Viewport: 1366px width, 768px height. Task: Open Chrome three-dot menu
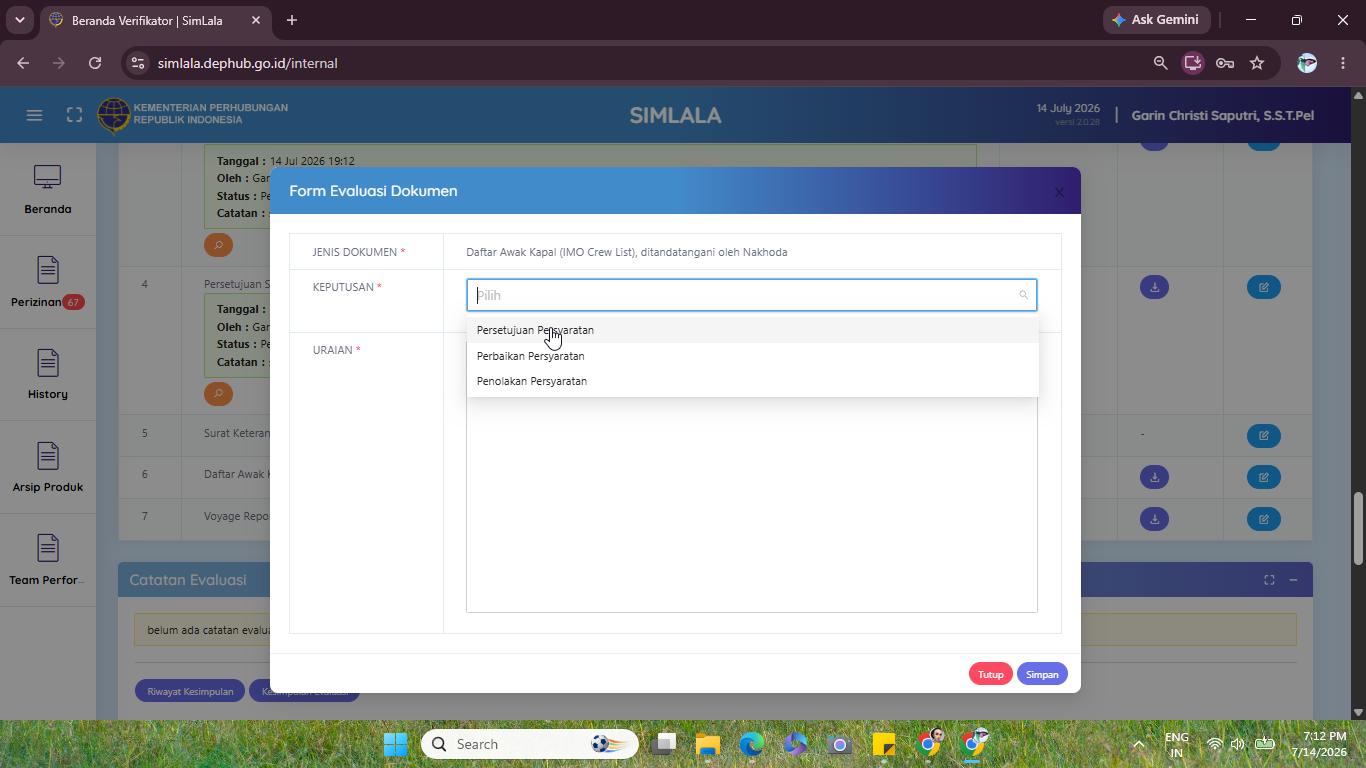[x=1343, y=63]
